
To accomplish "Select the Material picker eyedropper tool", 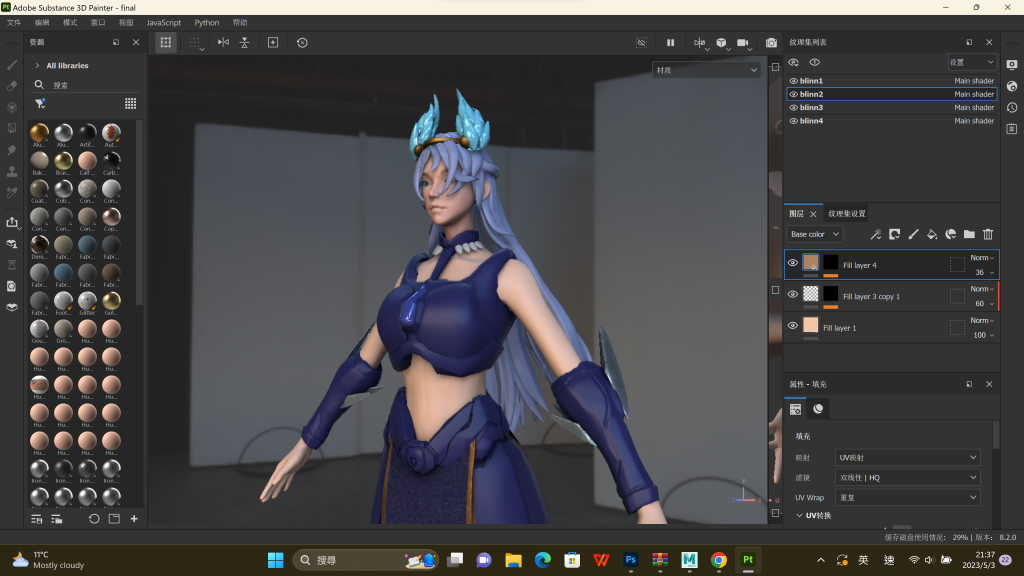I will [12, 193].
